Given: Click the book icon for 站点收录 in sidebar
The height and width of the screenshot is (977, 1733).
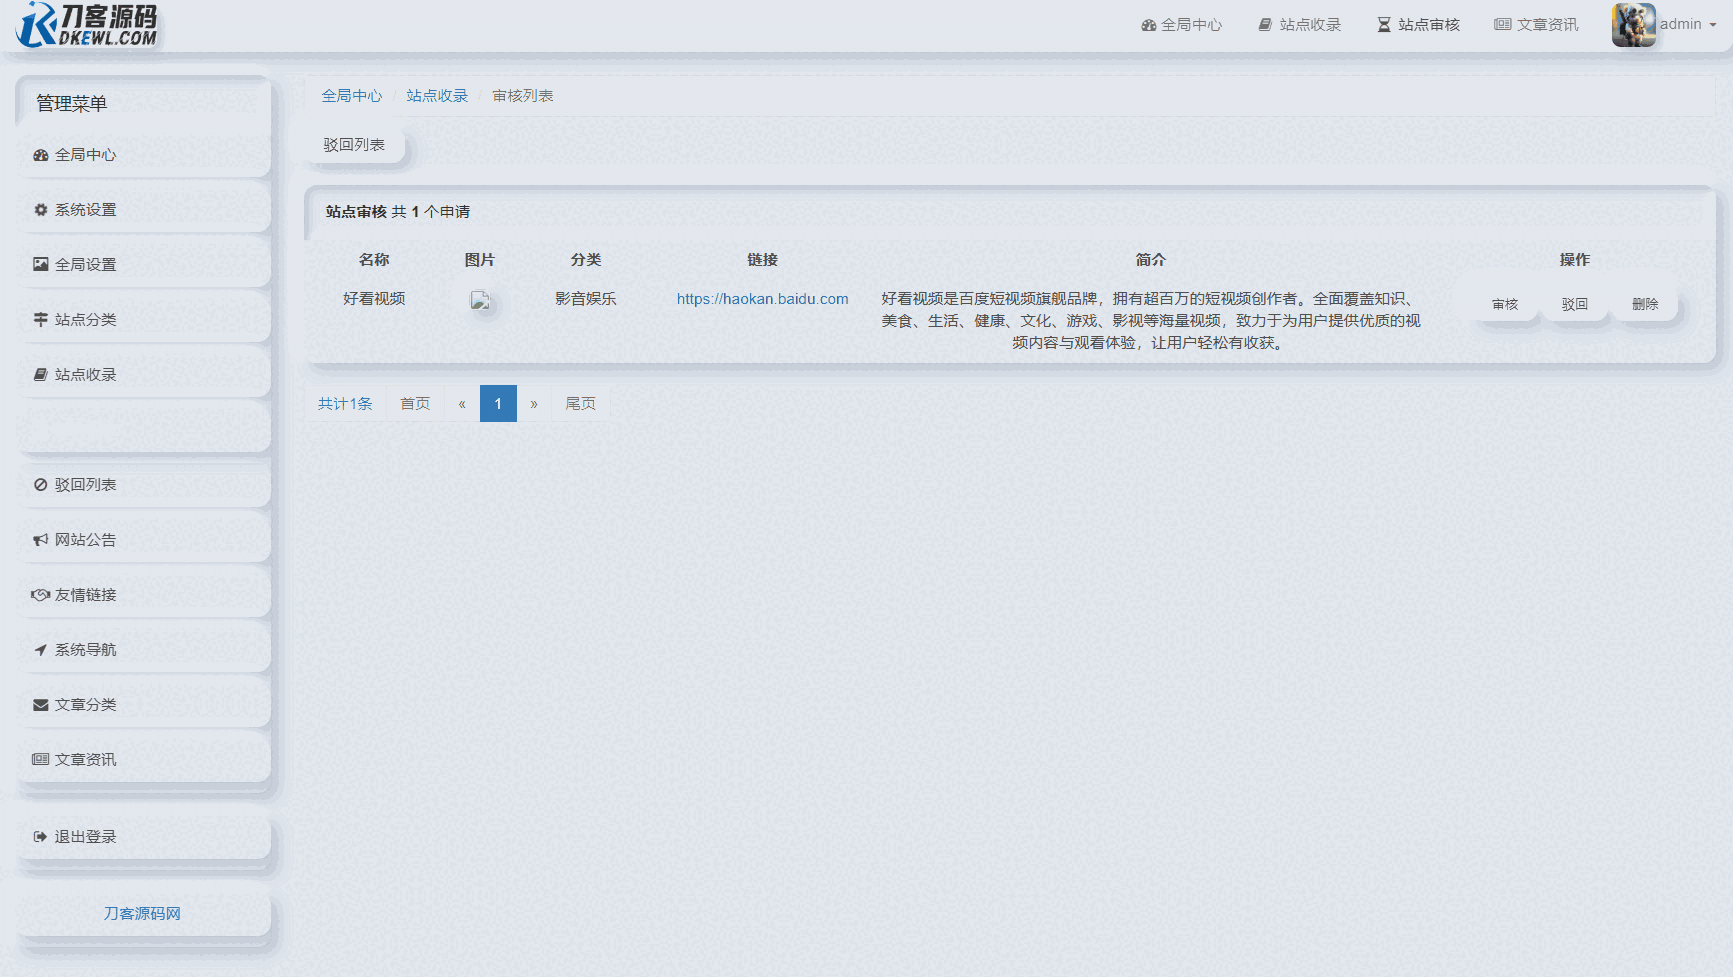Looking at the screenshot, I should click(41, 375).
